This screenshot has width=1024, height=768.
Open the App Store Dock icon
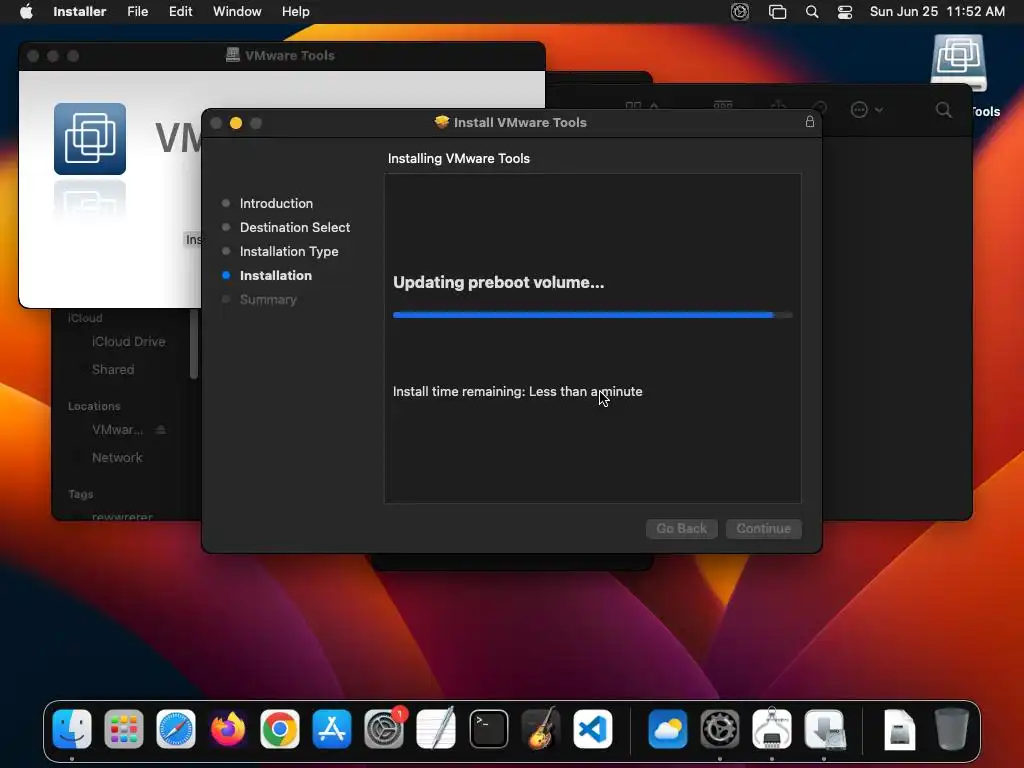click(332, 729)
